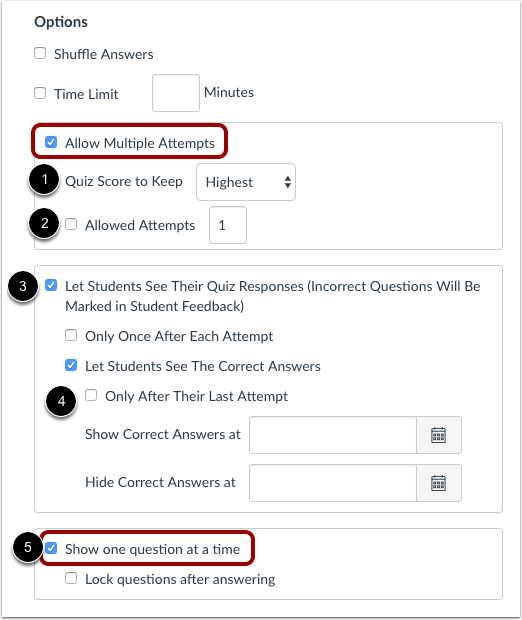Screen dimensions: 522x620
Task: Click the Show Correct Answers at date field
Action: click(x=333, y=435)
